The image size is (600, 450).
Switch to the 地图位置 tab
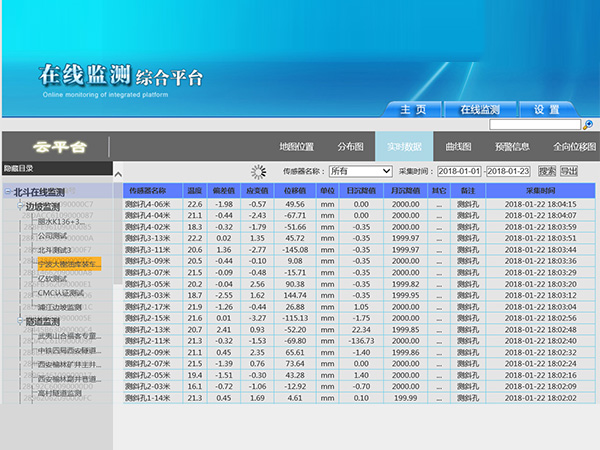point(296,147)
